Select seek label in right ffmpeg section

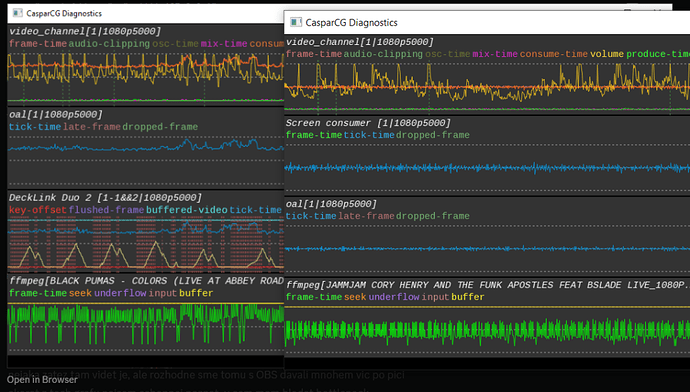tap(355, 297)
